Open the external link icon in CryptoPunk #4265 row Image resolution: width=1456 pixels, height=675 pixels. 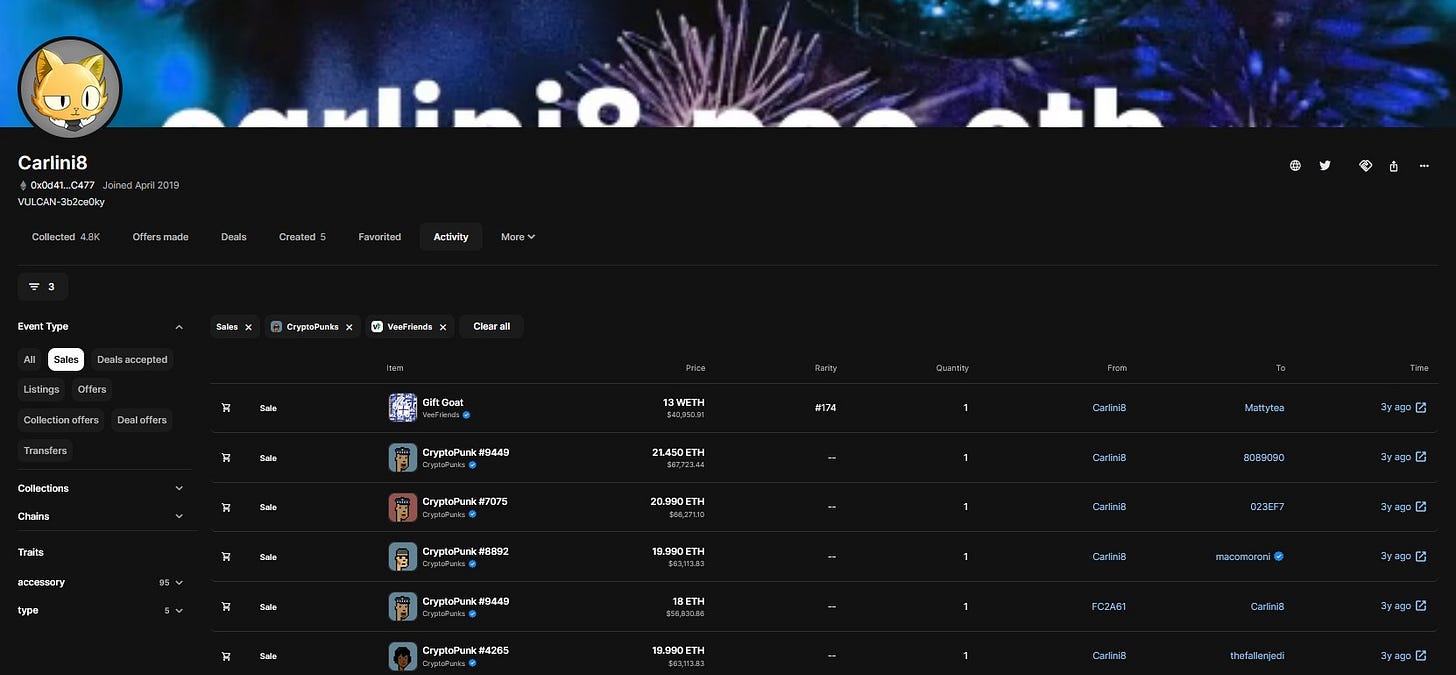pos(1421,656)
